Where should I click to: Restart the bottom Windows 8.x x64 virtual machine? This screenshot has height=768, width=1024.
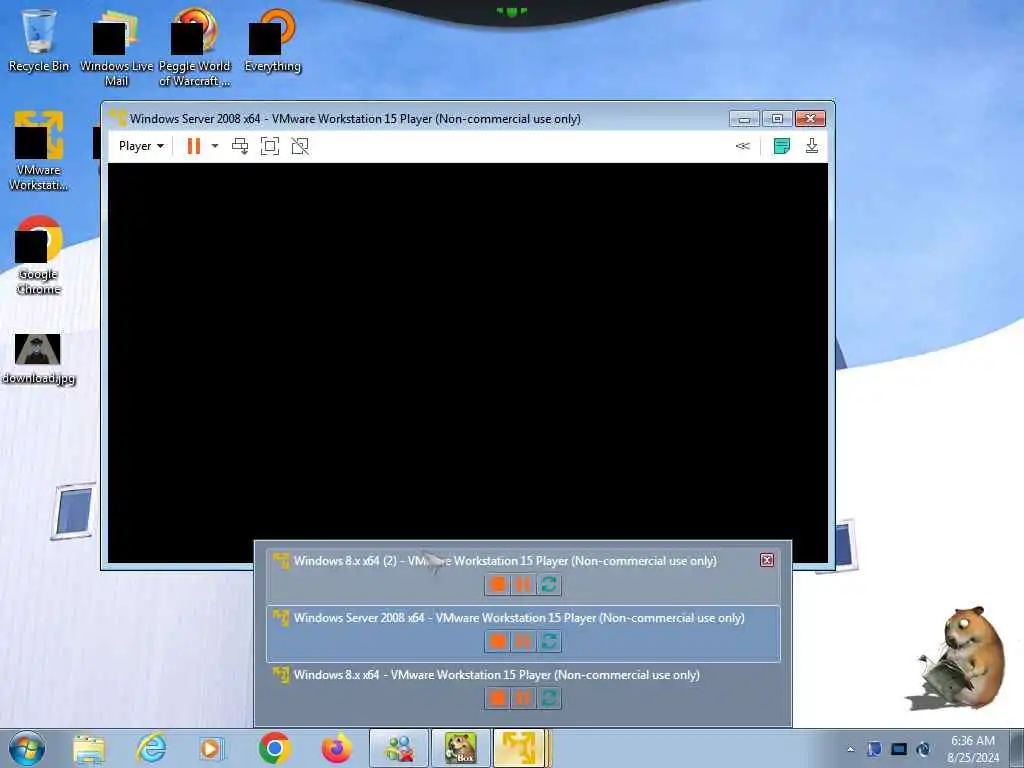pyautogui.click(x=549, y=698)
